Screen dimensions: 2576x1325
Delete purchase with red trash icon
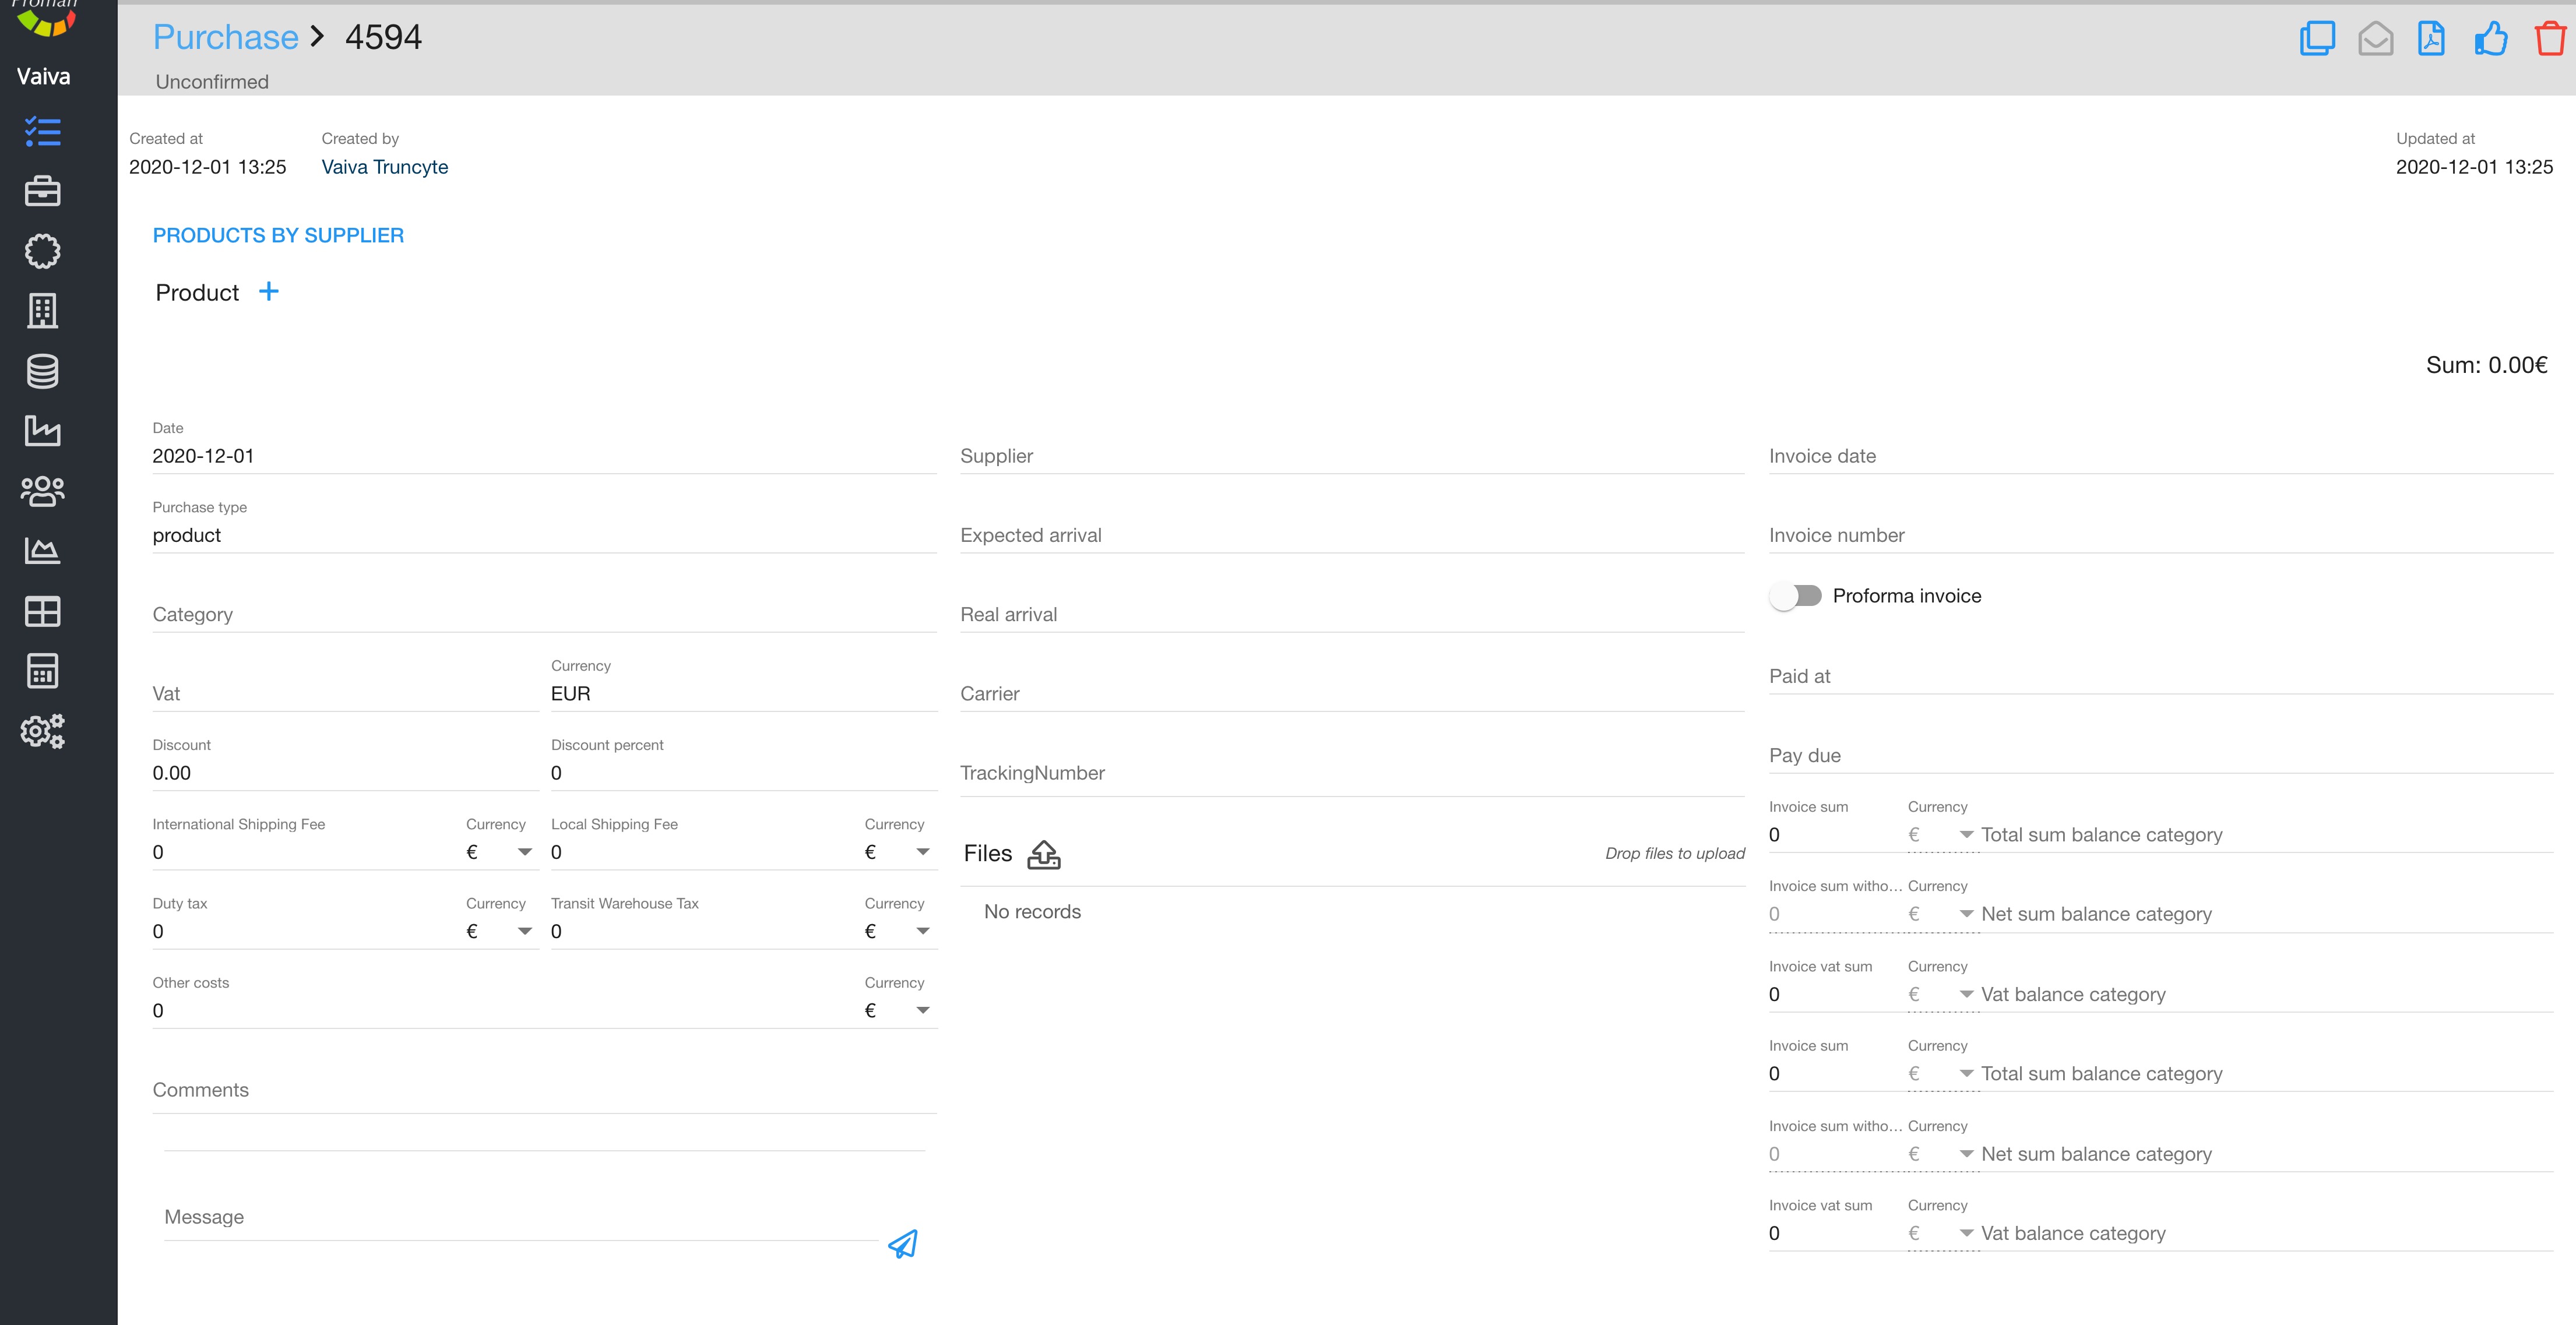[2549, 39]
